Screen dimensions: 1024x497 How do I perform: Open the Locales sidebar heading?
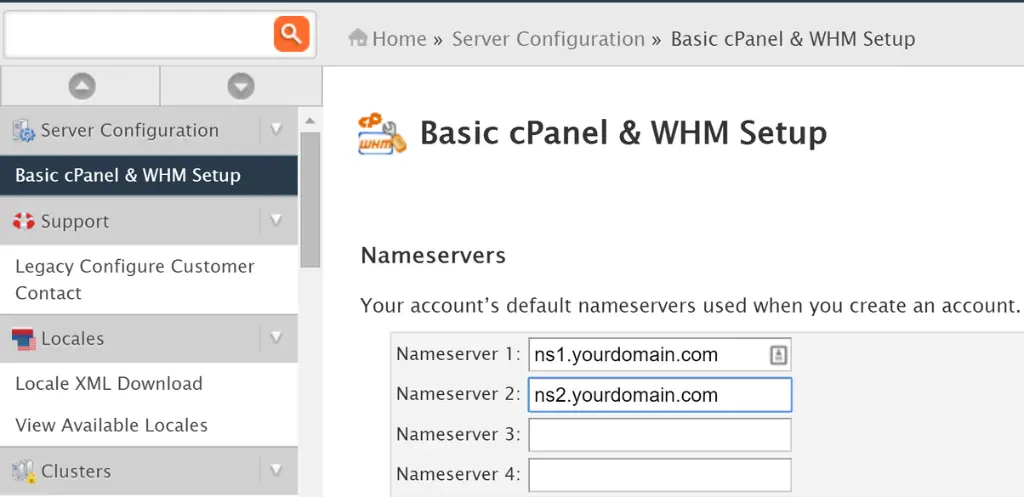[x=72, y=338]
